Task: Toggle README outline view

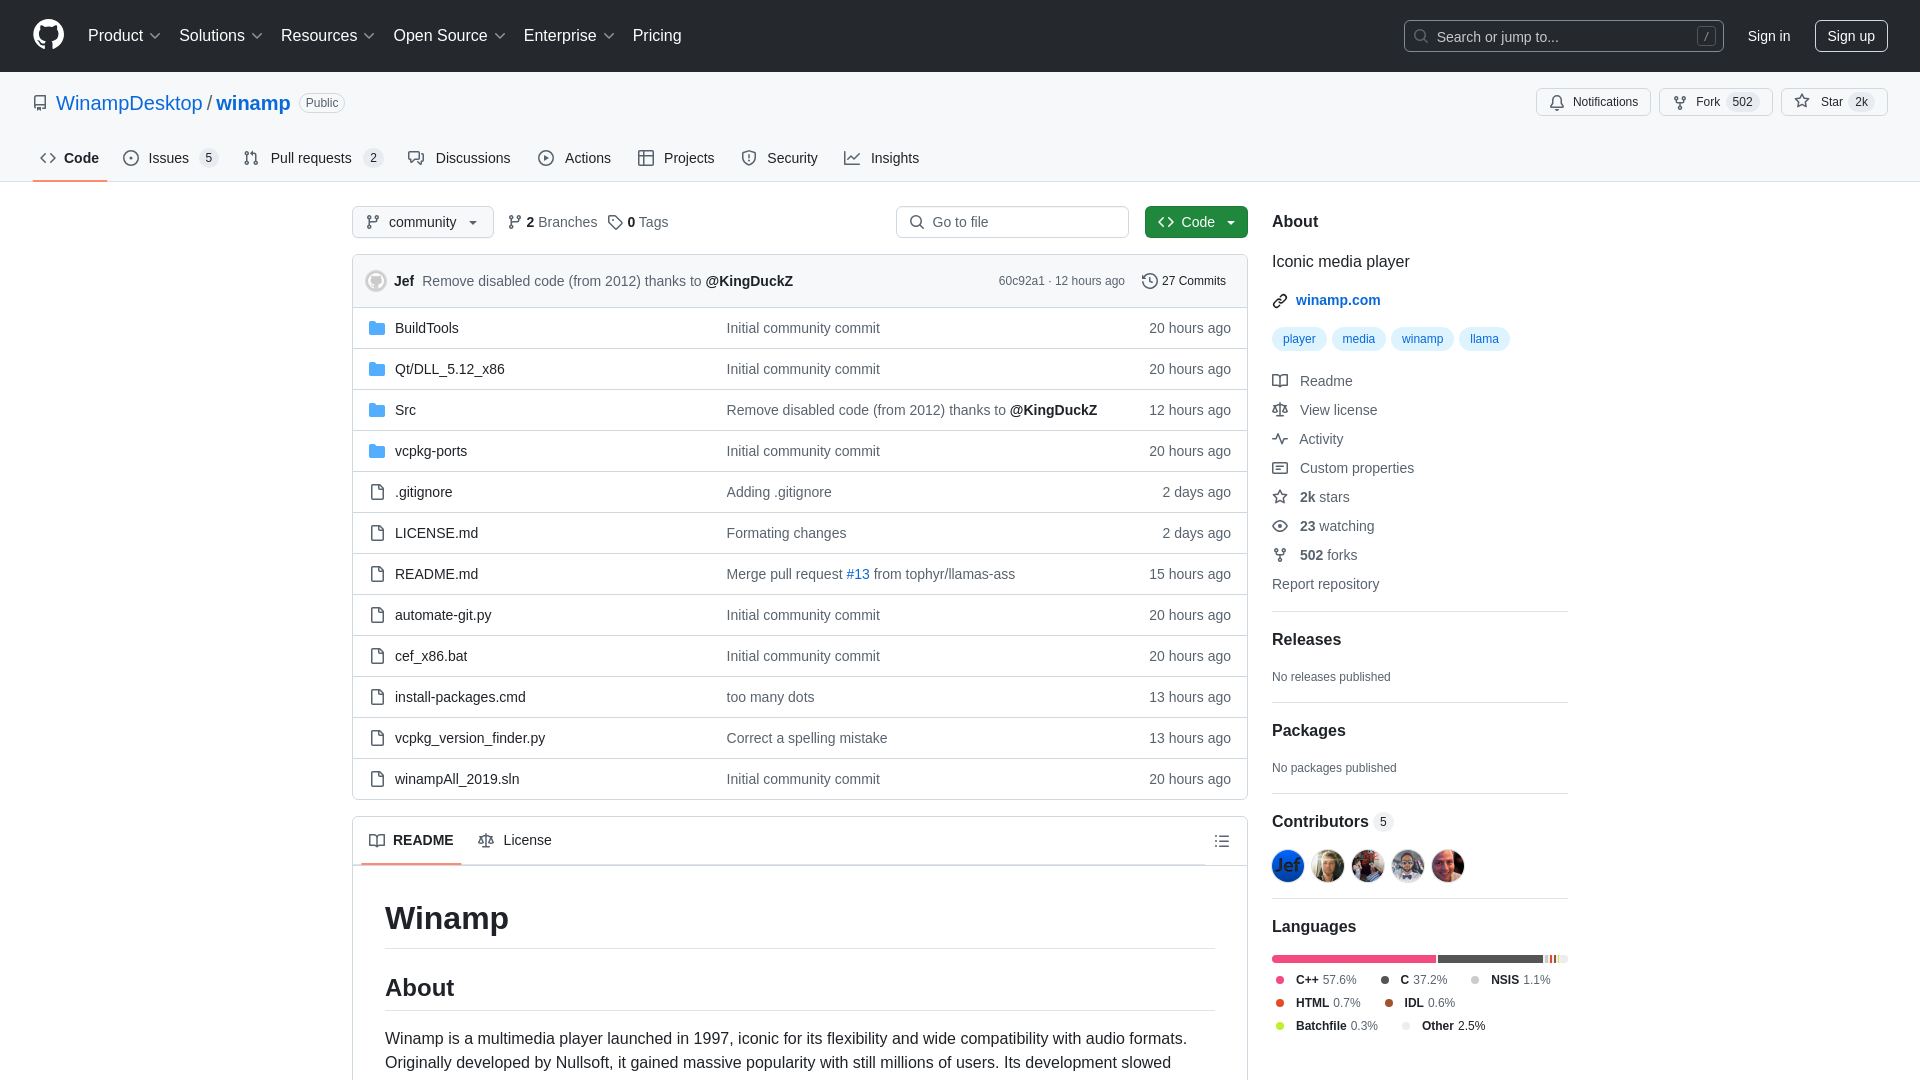Action: pyautogui.click(x=1222, y=841)
